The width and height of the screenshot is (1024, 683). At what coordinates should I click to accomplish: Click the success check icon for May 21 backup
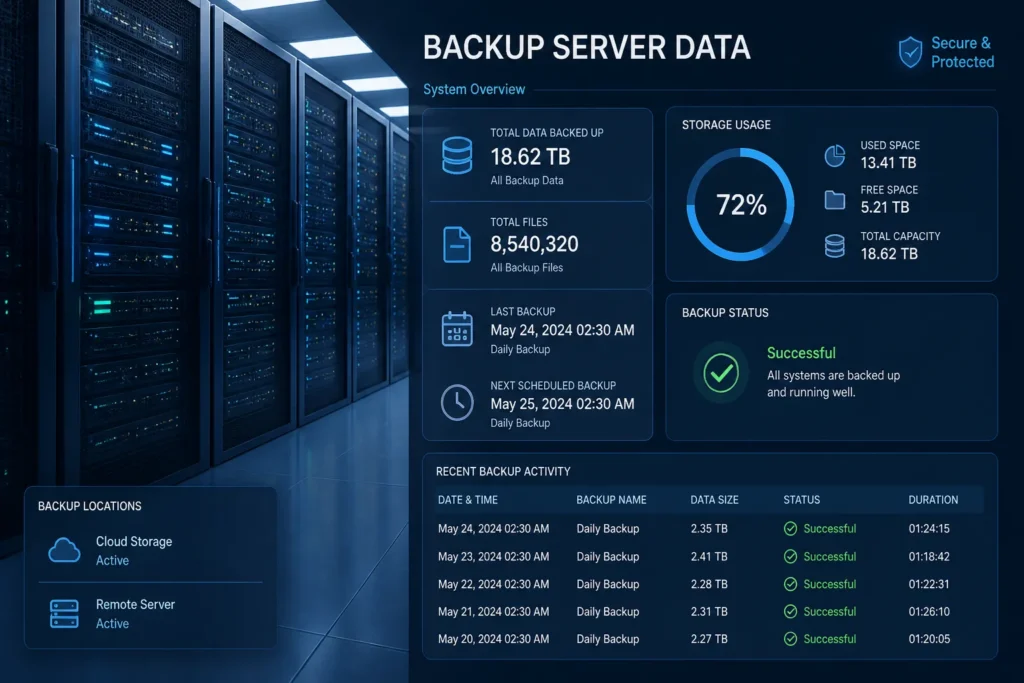tap(790, 611)
